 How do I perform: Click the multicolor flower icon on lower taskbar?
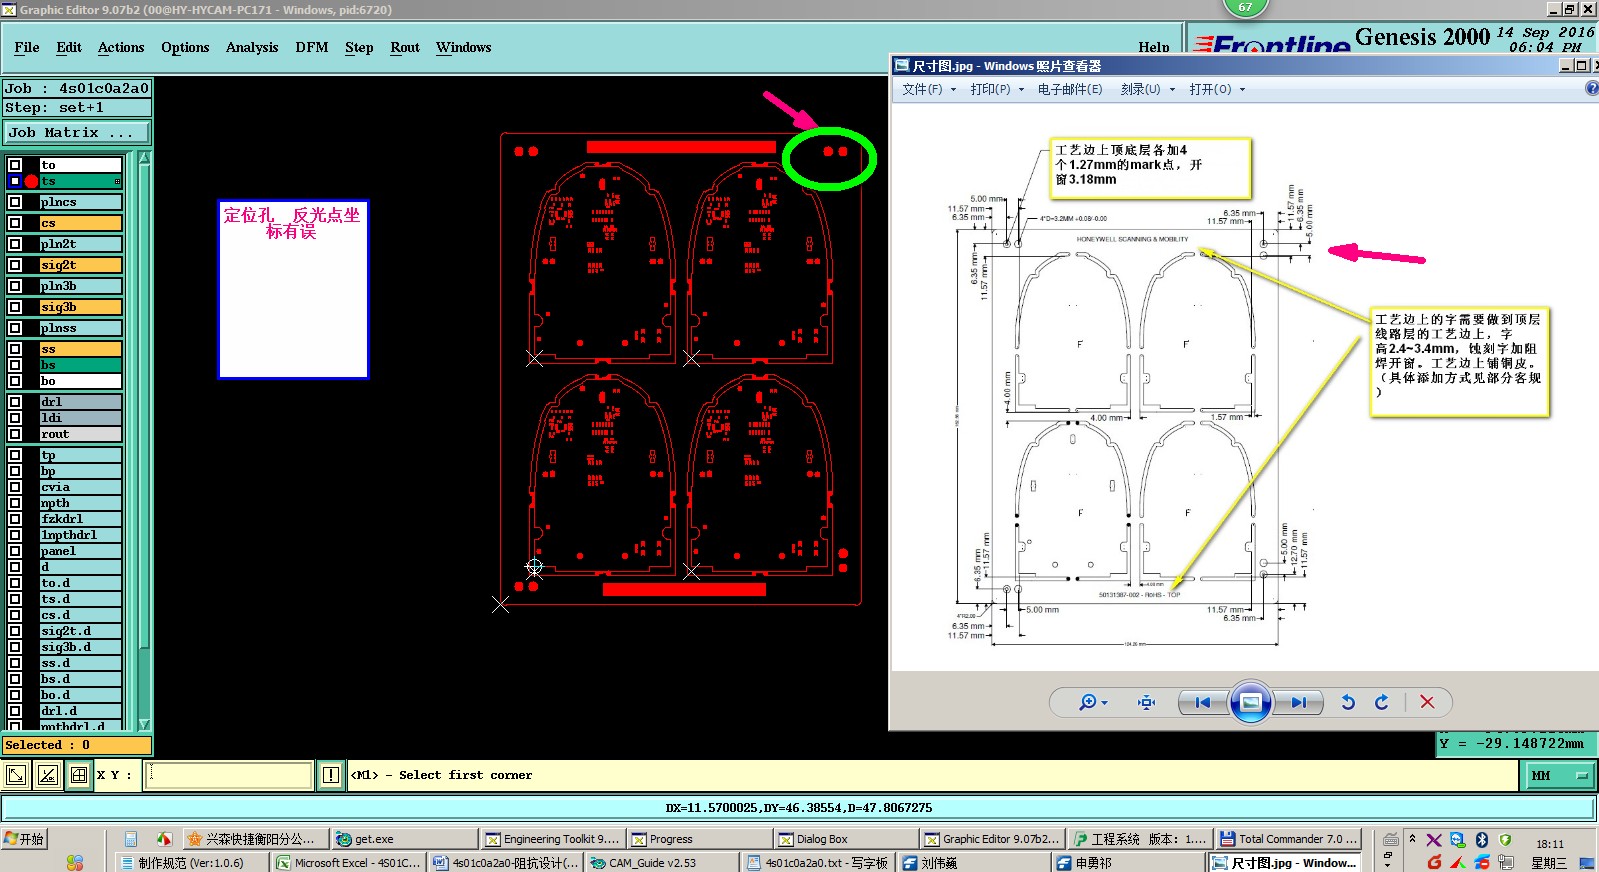75,862
